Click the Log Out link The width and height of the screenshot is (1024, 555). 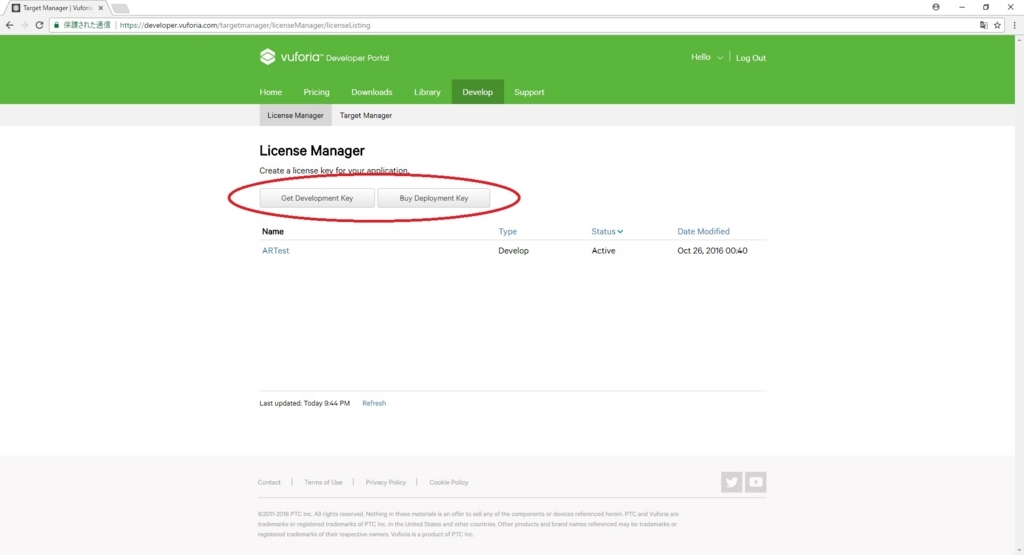(751, 57)
